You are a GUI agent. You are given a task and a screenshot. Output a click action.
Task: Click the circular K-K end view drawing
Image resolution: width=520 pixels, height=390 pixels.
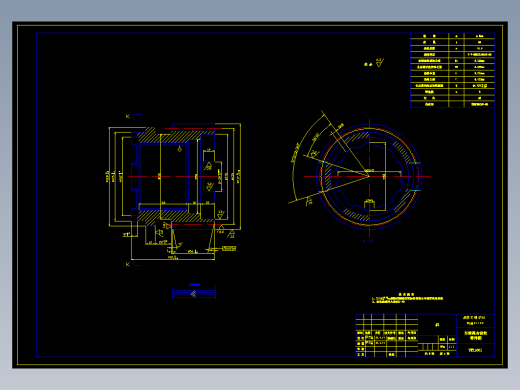pos(369,177)
